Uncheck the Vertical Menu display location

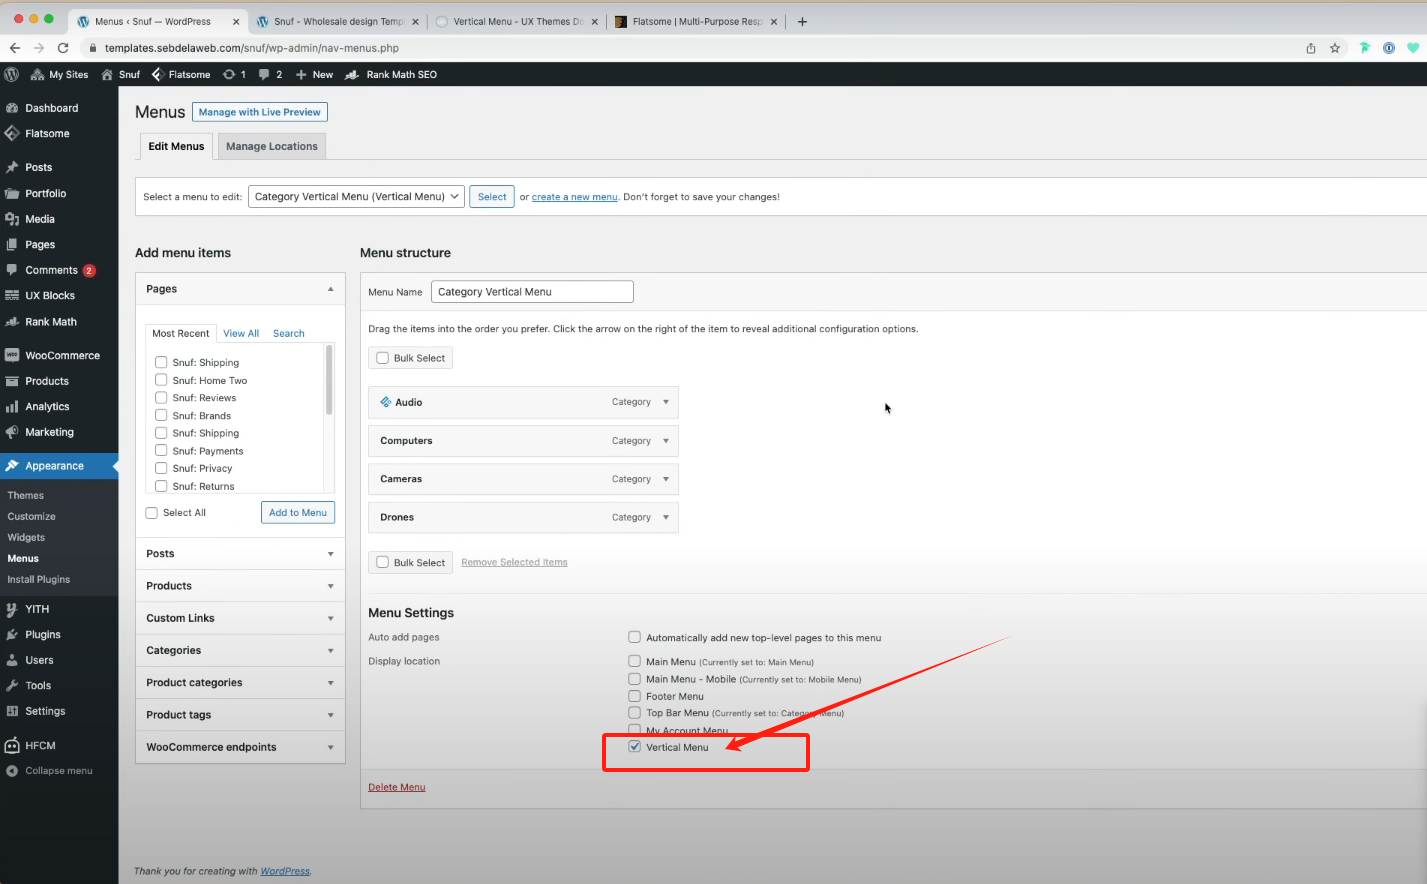click(x=634, y=747)
